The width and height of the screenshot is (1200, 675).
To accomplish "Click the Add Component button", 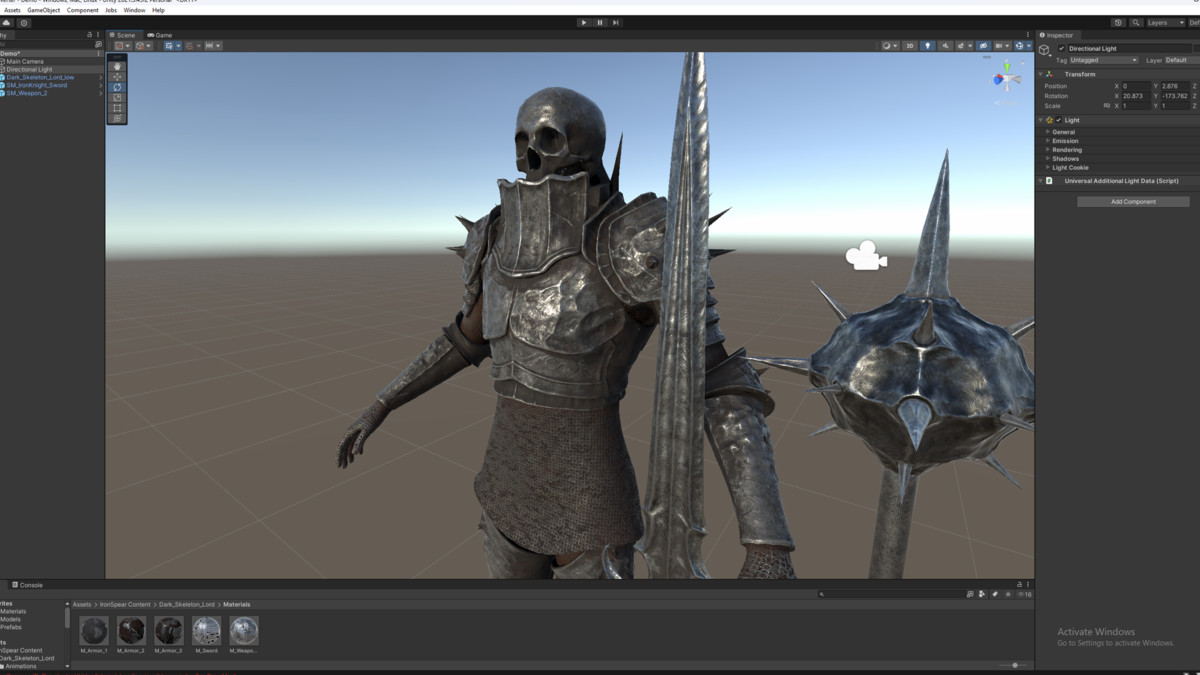I will click(1133, 202).
